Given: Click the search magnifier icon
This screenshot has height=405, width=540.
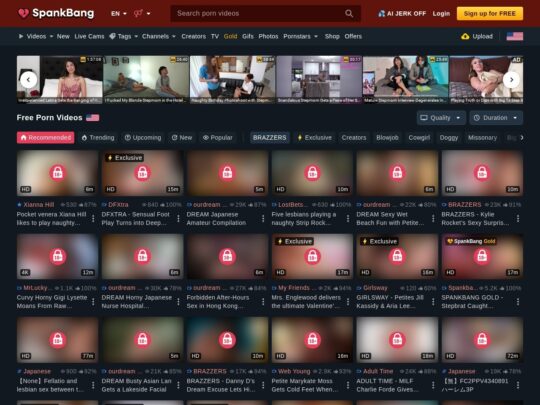Looking at the screenshot, I should click(349, 13).
